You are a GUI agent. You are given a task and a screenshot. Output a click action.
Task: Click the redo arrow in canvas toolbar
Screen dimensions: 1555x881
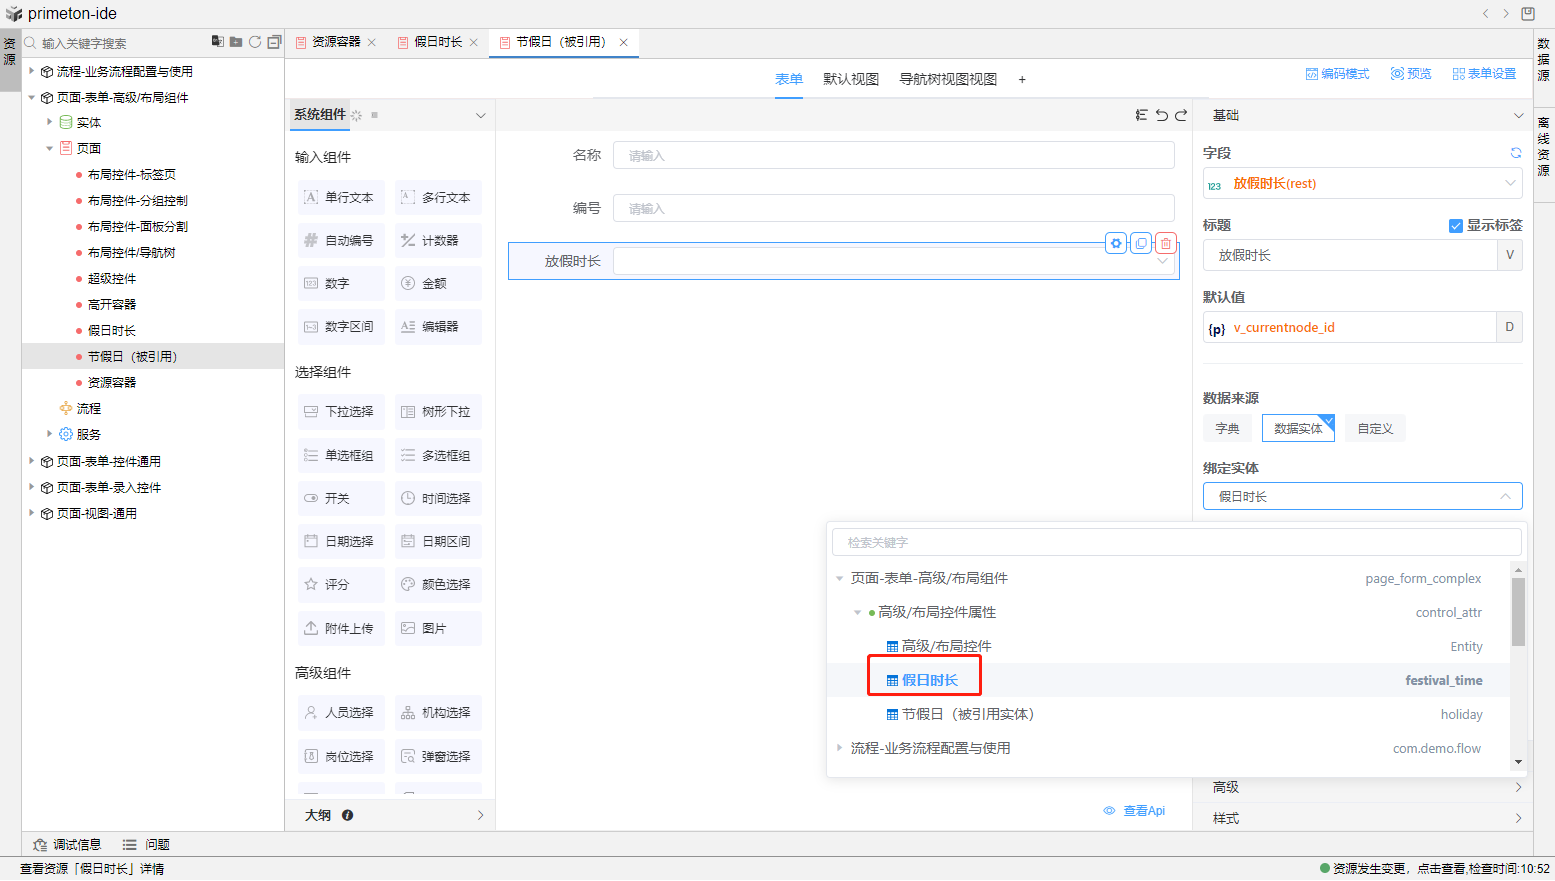(1181, 115)
